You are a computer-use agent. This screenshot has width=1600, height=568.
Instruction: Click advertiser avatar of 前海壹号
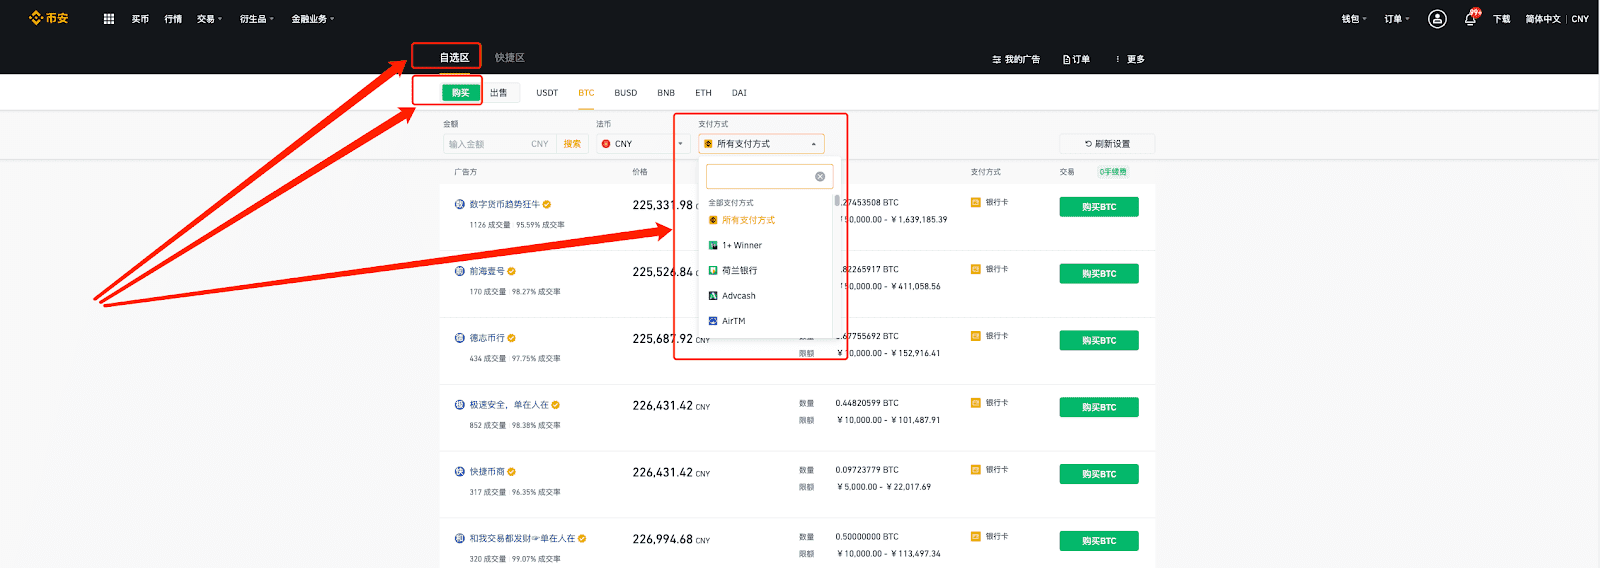tap(460, 271)
